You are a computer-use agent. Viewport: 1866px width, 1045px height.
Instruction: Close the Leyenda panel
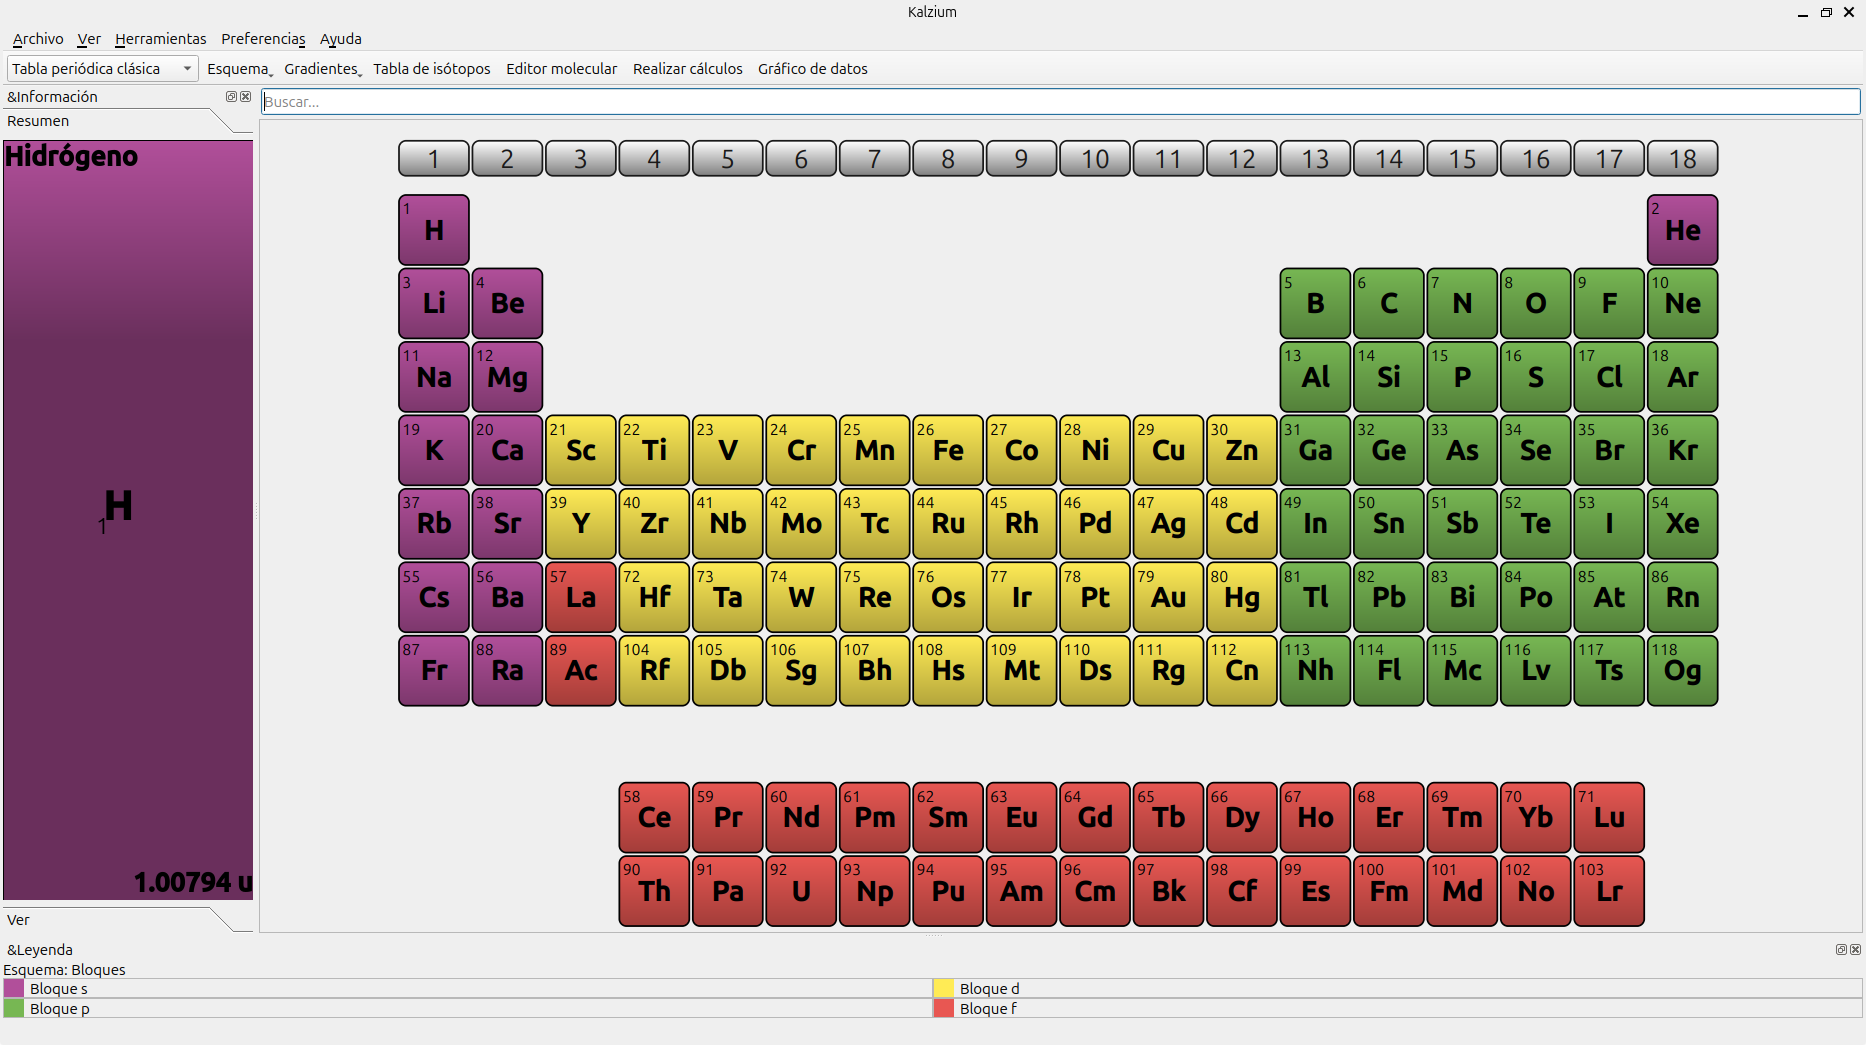click(1855, 949)
